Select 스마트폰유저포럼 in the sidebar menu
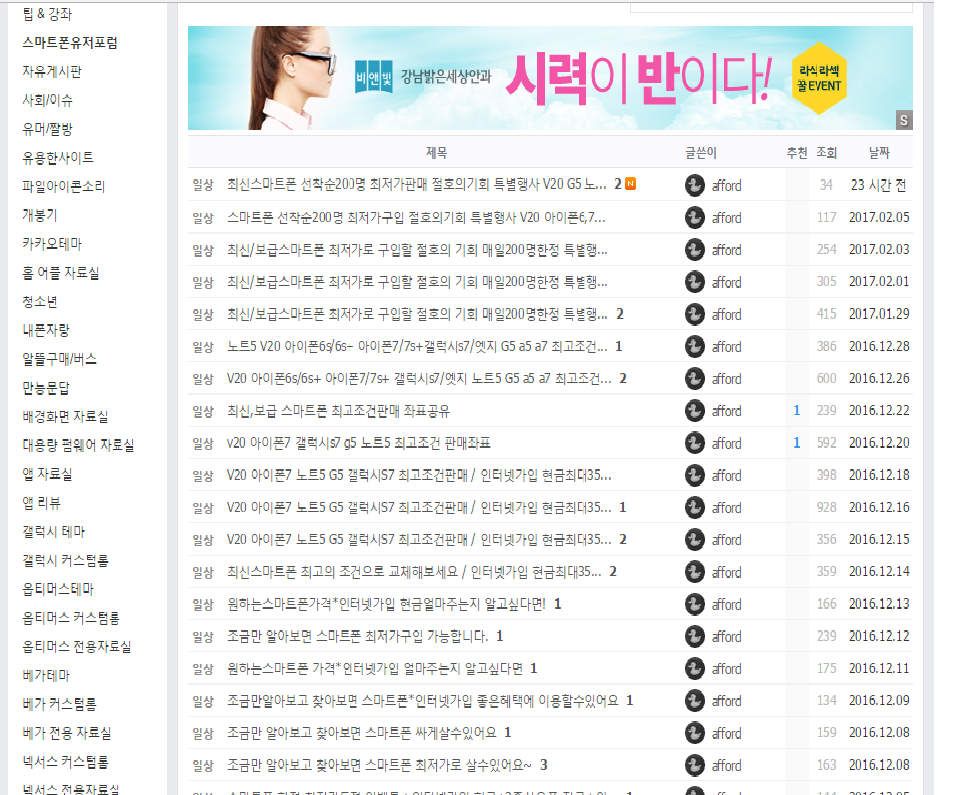The image size is (960, 795). click(70, 43)
